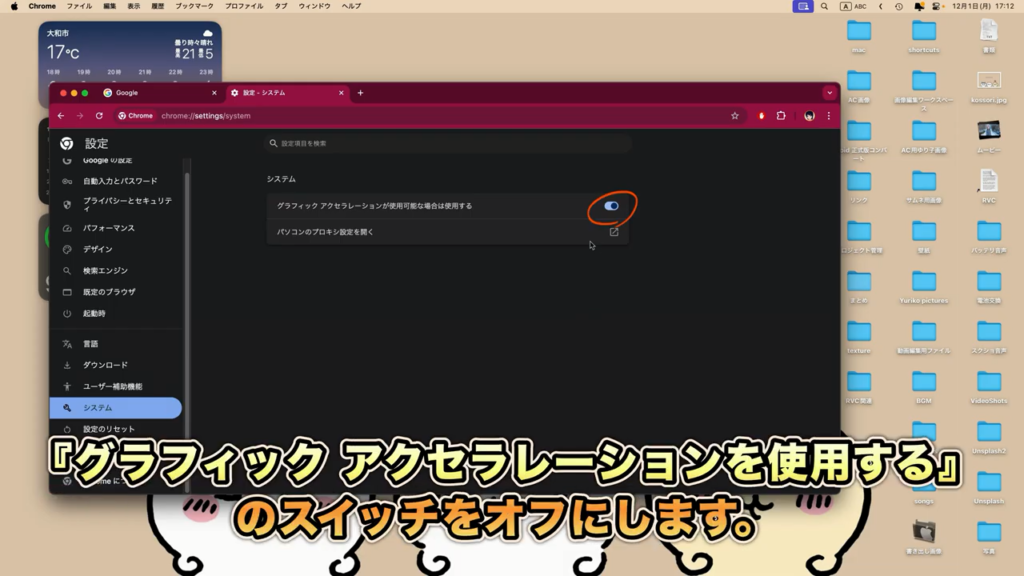The height and width of the screenshot is (576, 1024).
Task: Open the computer's proxy settings external link
Action: coord(614,232)
